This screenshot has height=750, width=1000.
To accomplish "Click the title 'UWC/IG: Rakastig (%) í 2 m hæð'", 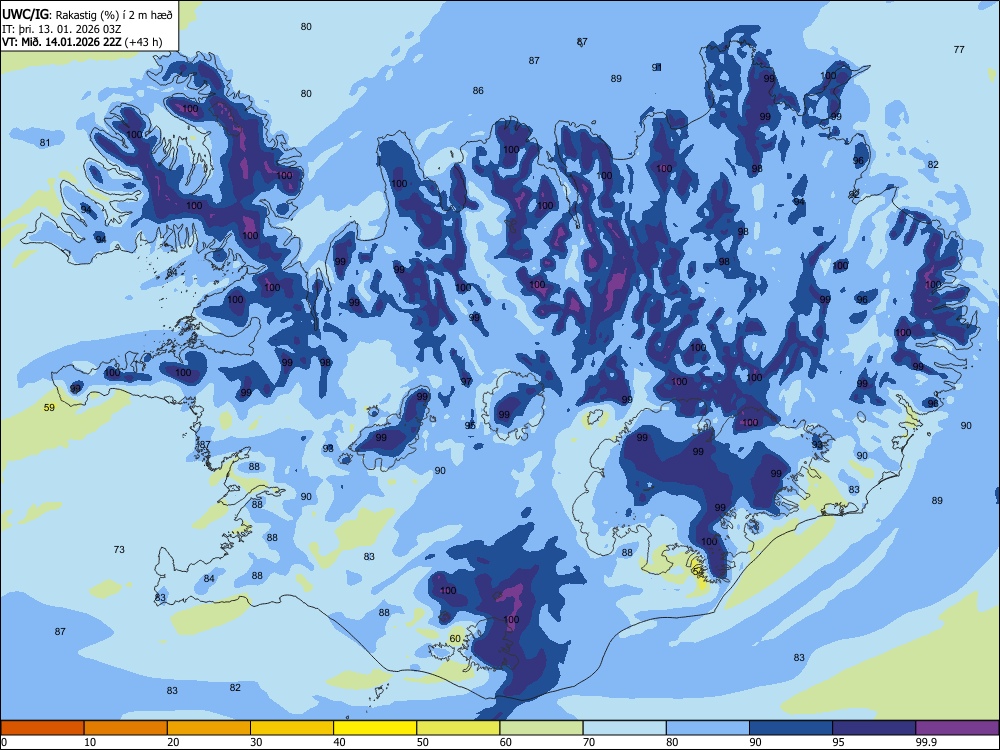I will click(x=87, y=15).
